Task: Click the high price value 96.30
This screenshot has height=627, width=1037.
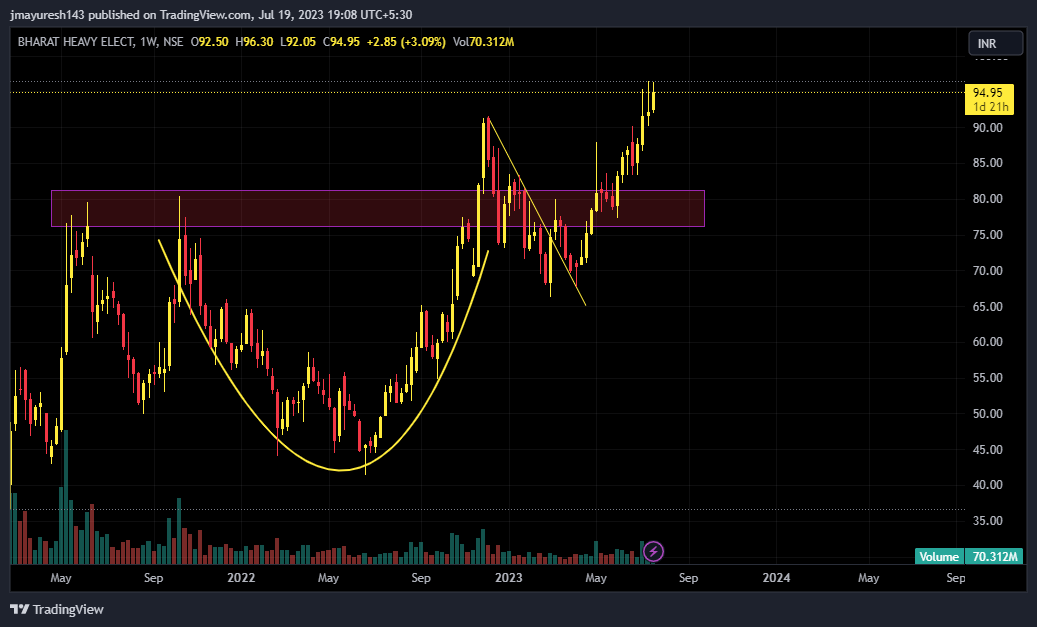Action: pyautogui.click(x=258, y=42)
